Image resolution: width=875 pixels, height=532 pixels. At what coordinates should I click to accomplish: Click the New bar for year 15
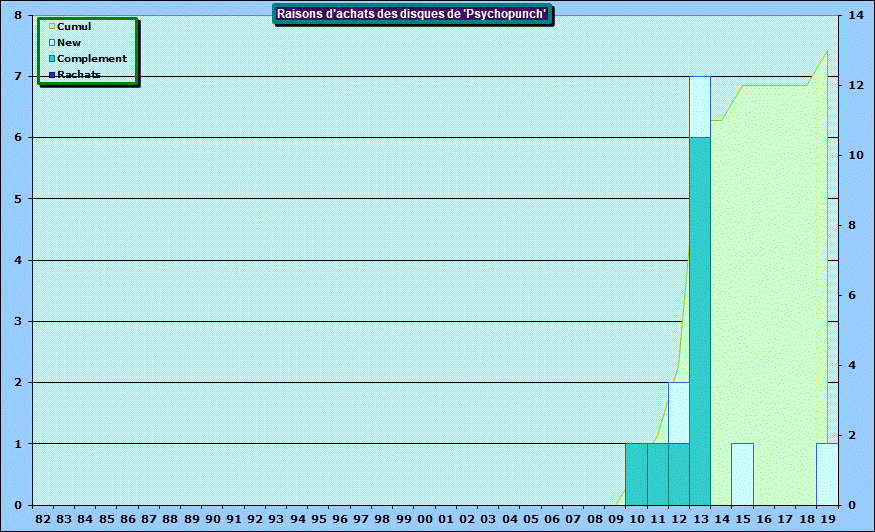coord(742,474)
